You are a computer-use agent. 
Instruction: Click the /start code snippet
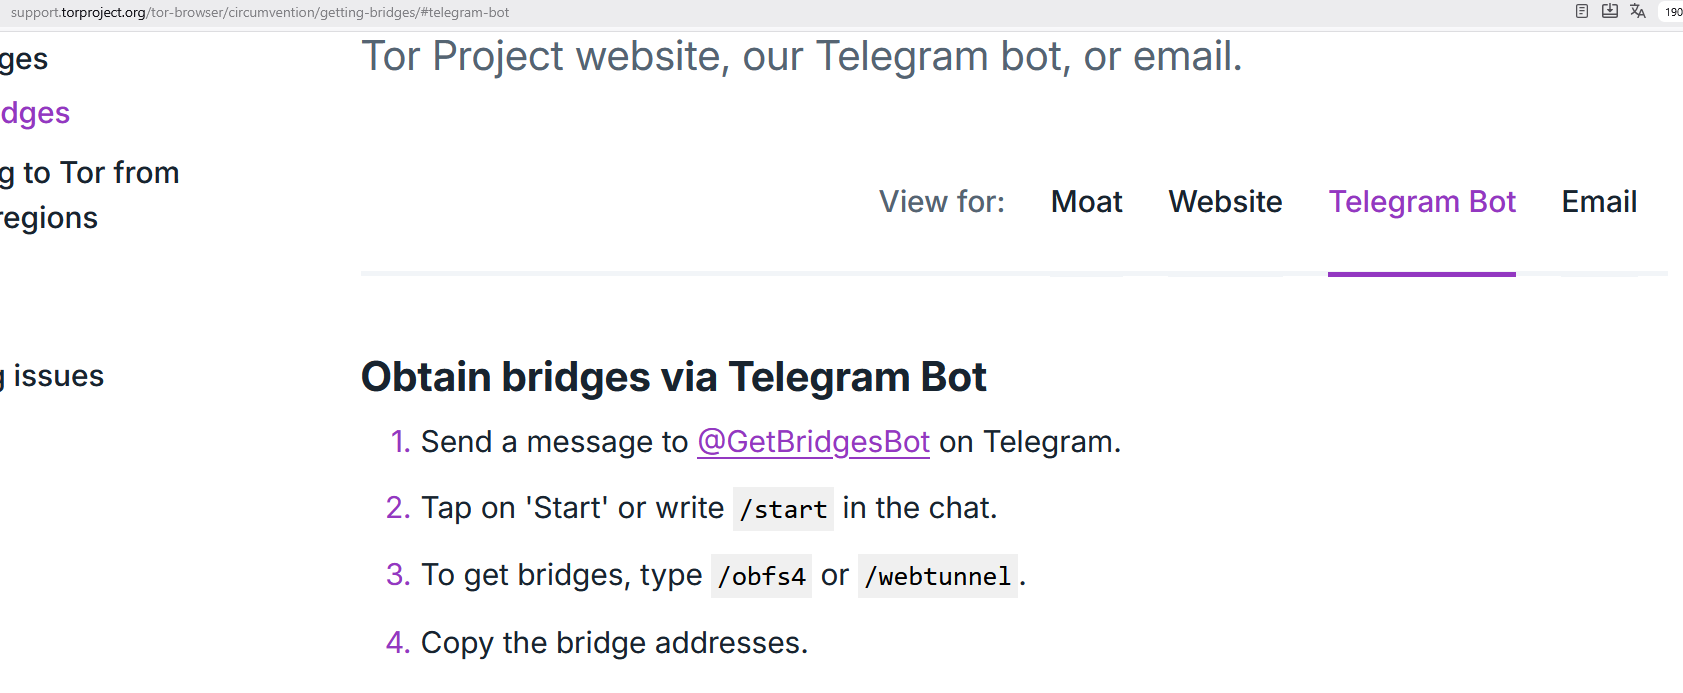pyautogui.click(x=783, y=510)
